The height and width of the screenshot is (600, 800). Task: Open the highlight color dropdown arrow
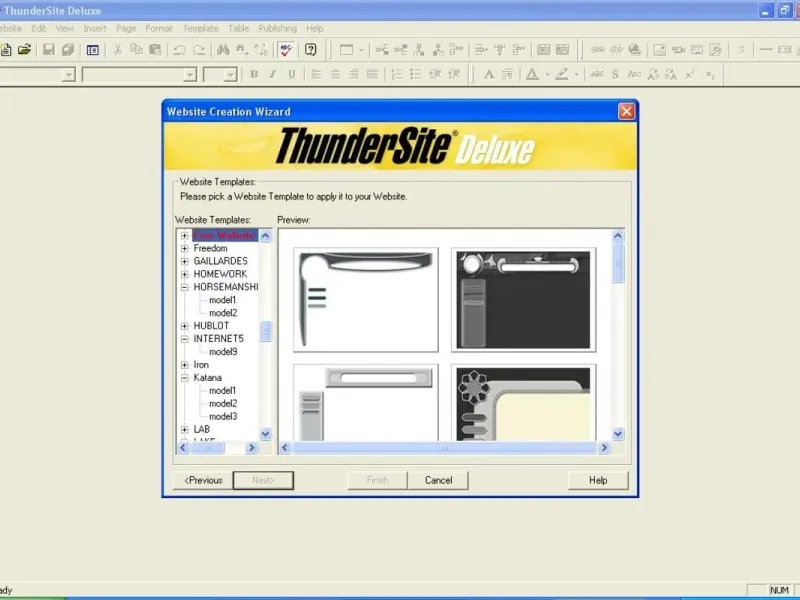pos(577,74)
